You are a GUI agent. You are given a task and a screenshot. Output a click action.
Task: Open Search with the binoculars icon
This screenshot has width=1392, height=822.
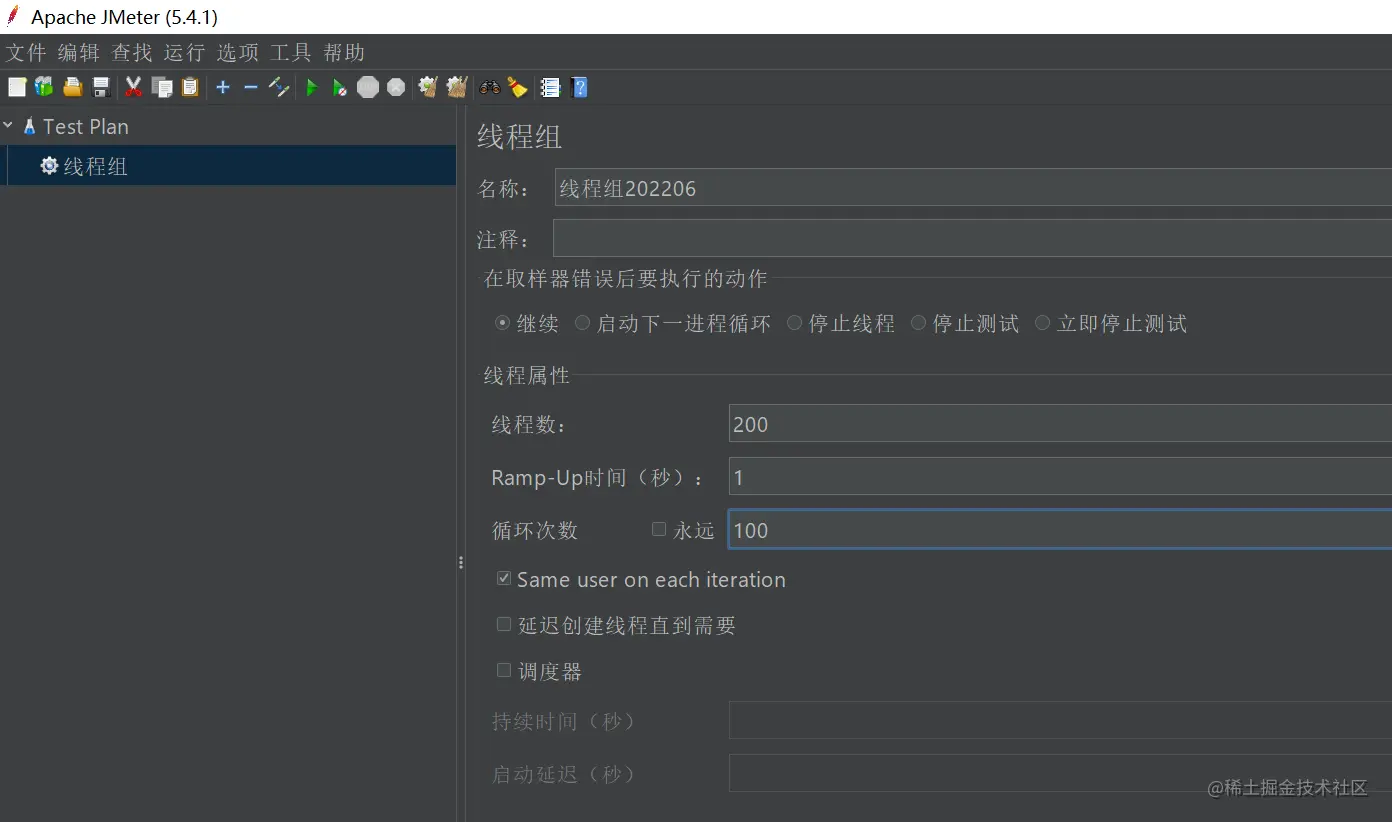(x=490, y=88)
